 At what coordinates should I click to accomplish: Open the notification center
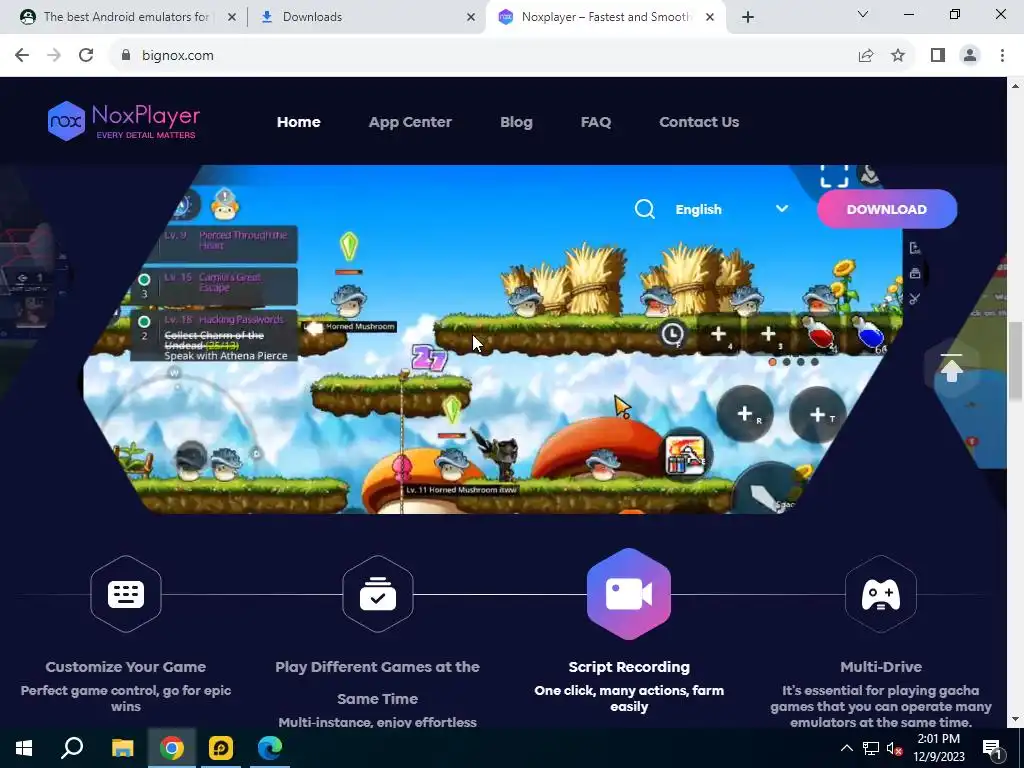[992, 748]
